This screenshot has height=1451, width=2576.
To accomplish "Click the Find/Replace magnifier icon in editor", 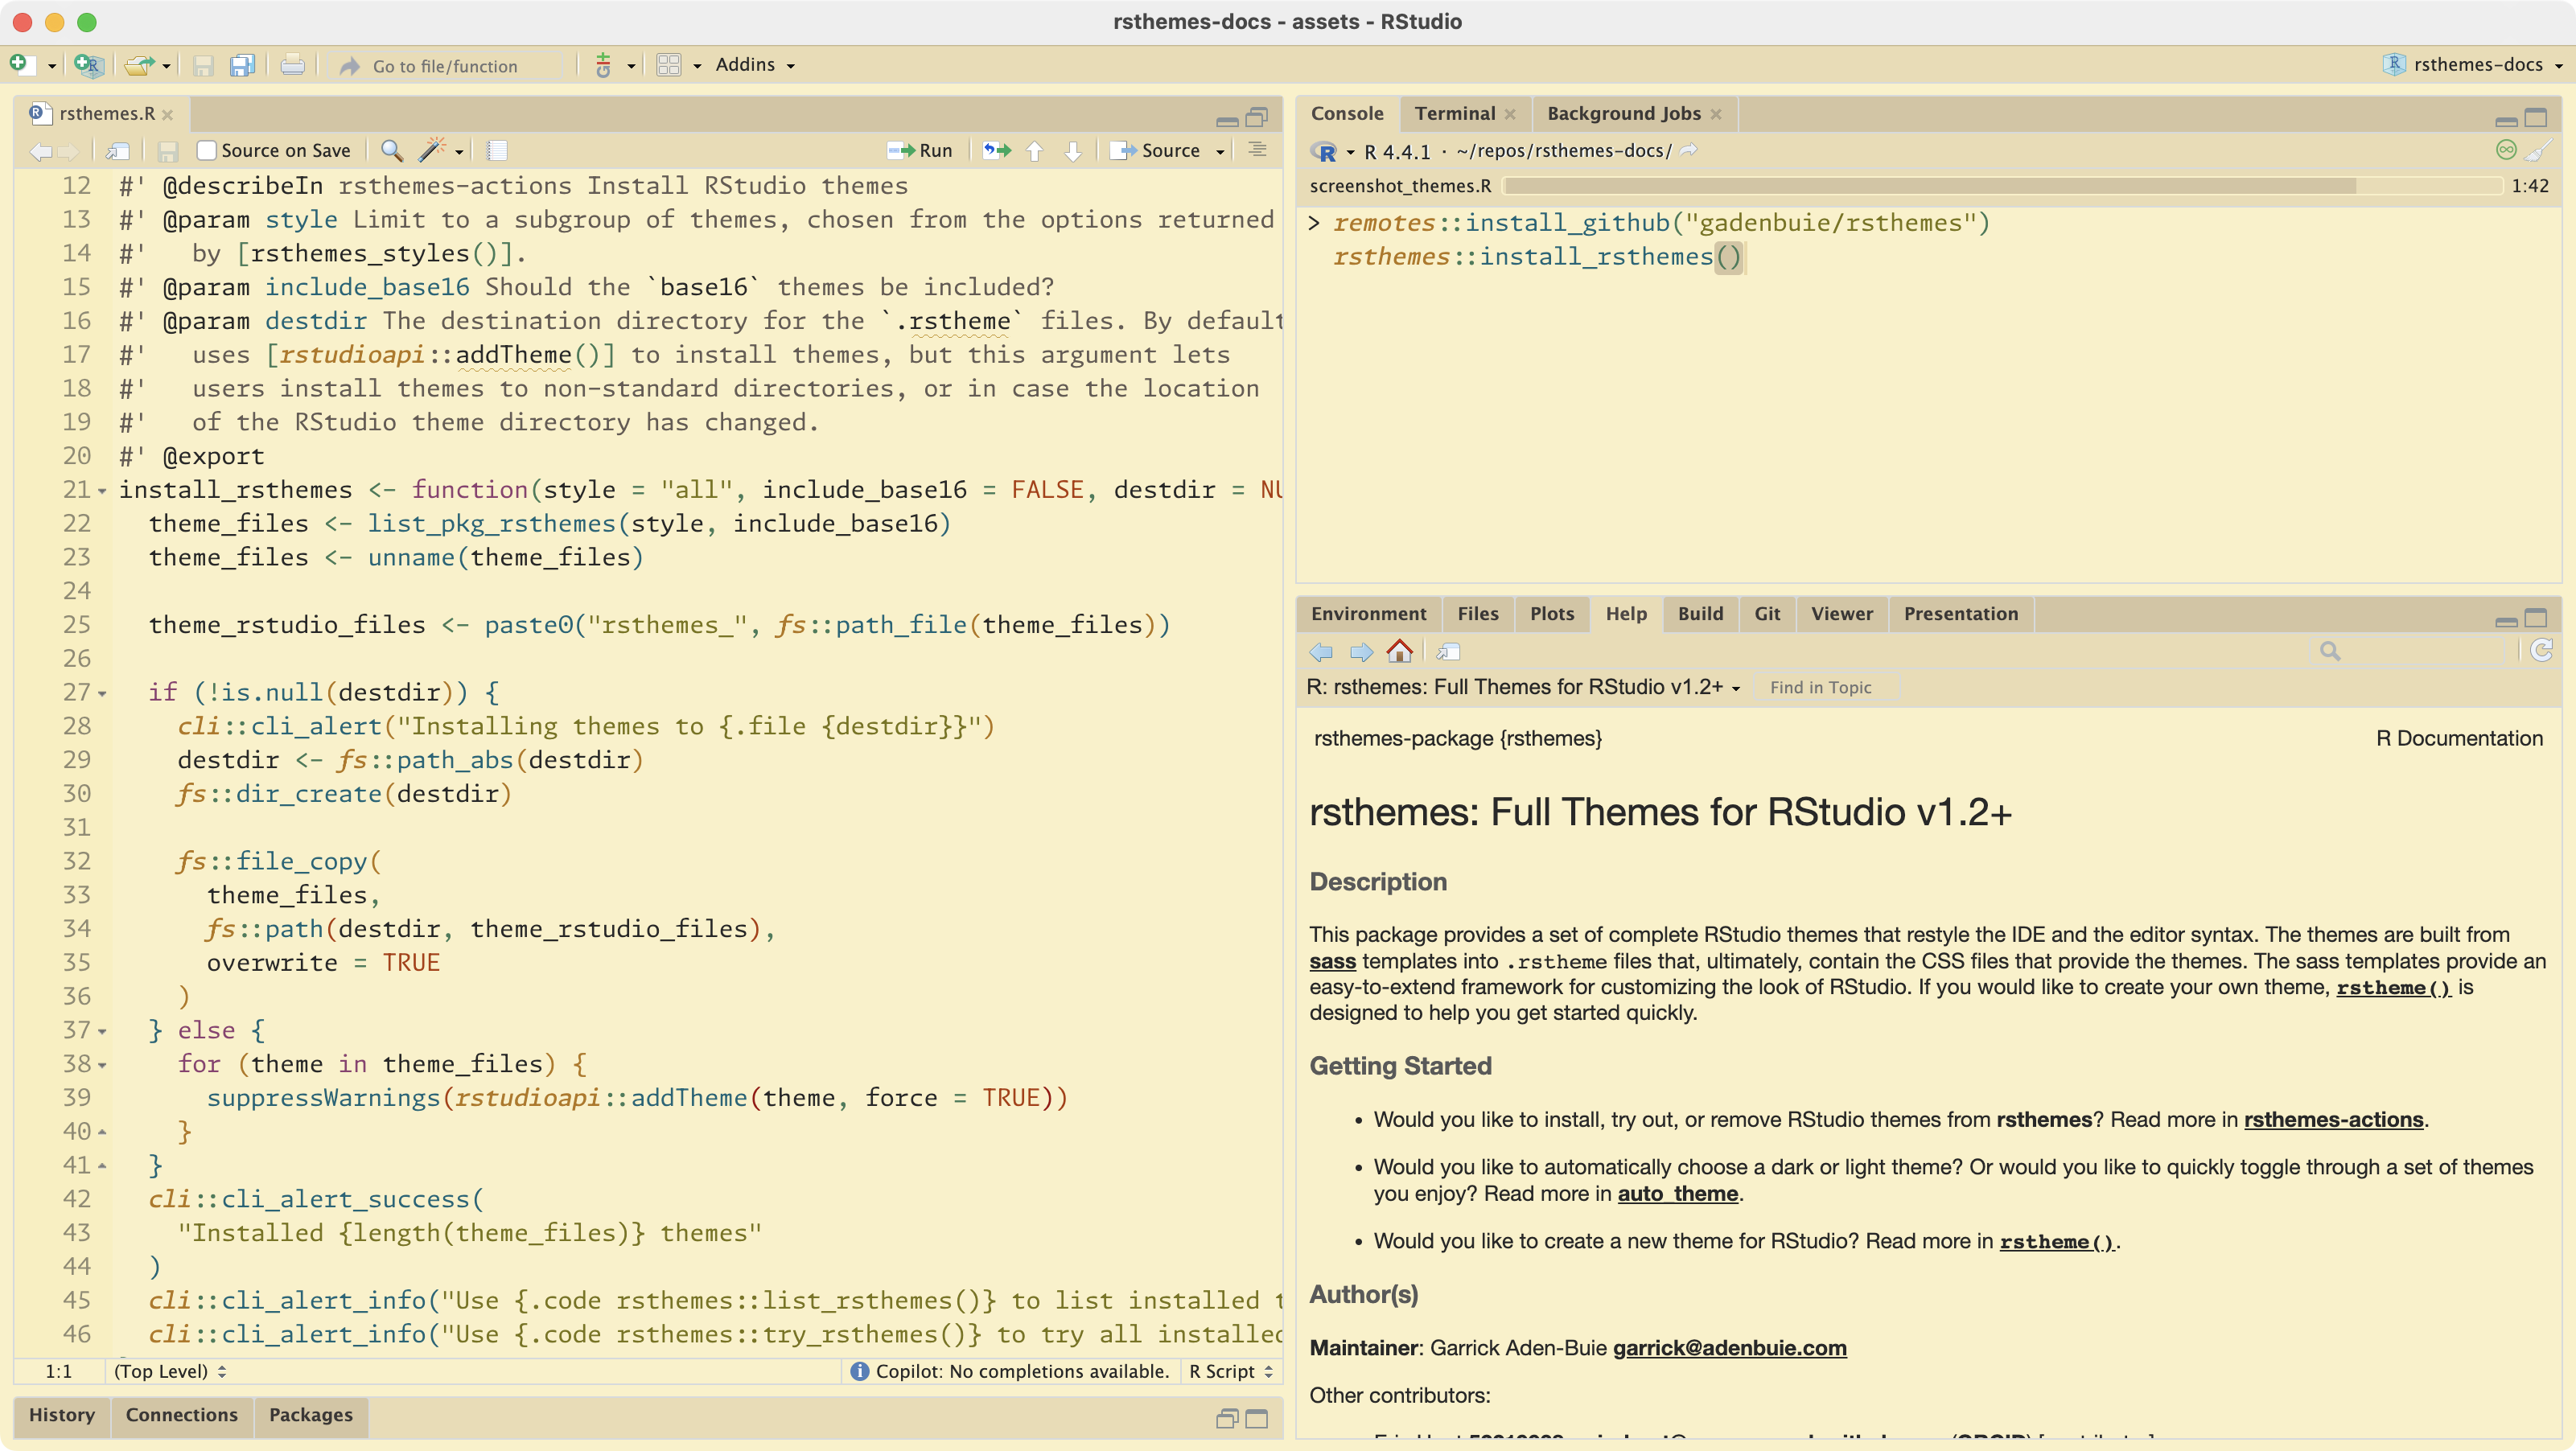I will coord(392,150).
